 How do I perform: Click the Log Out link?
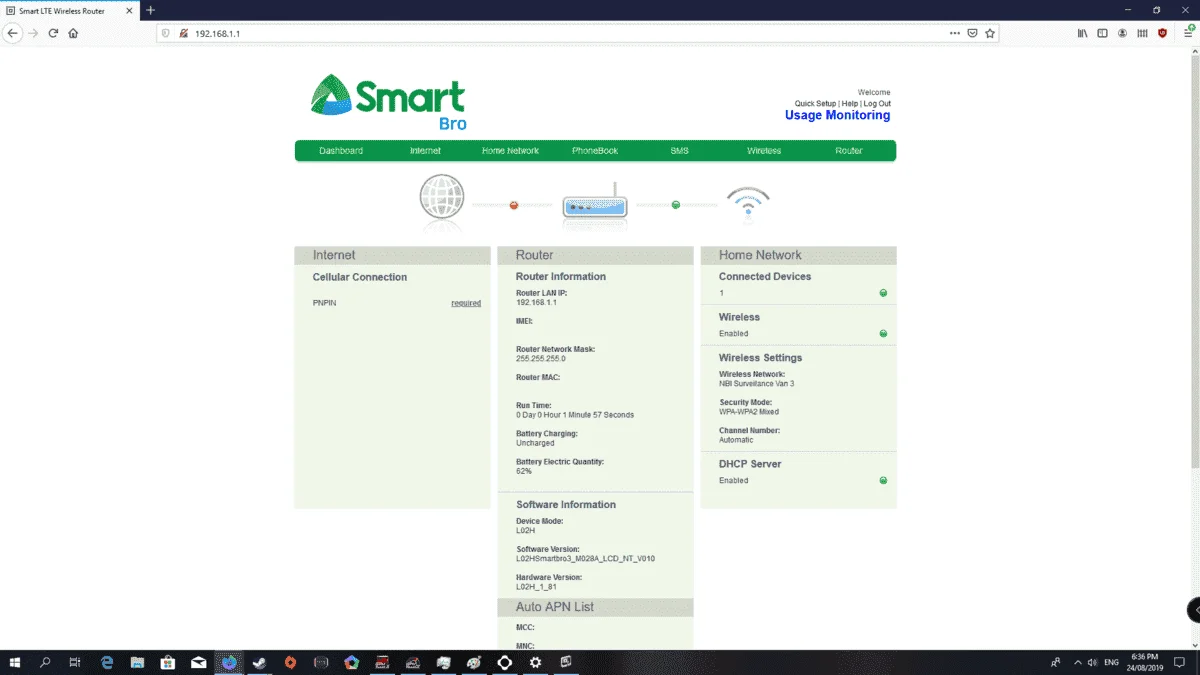tap(877, 104)
